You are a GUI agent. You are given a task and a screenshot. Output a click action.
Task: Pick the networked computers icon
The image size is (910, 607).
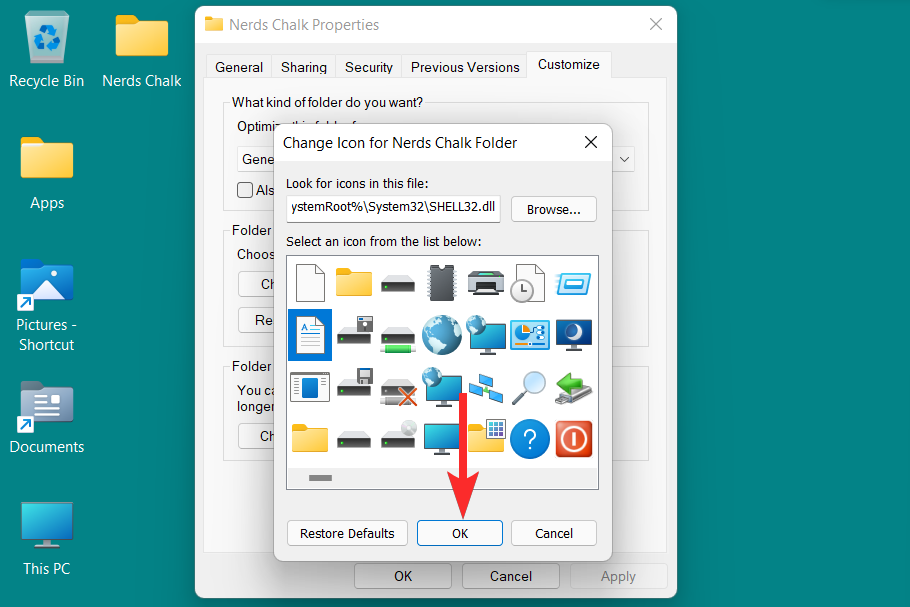[x=486, y=388]
